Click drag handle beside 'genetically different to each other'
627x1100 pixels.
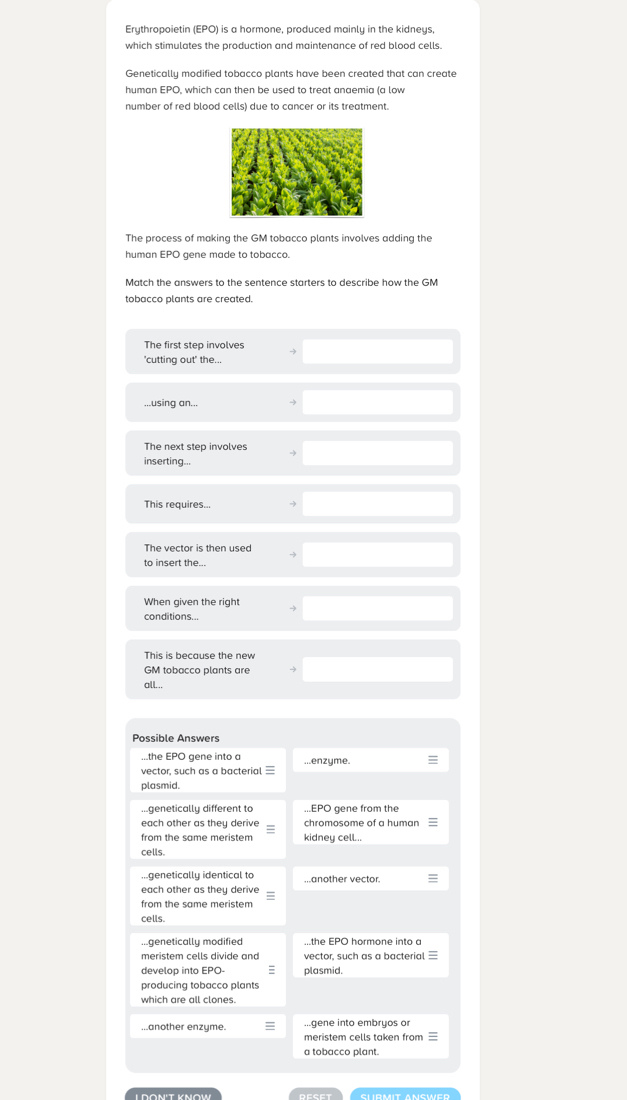tap(270, 829)
